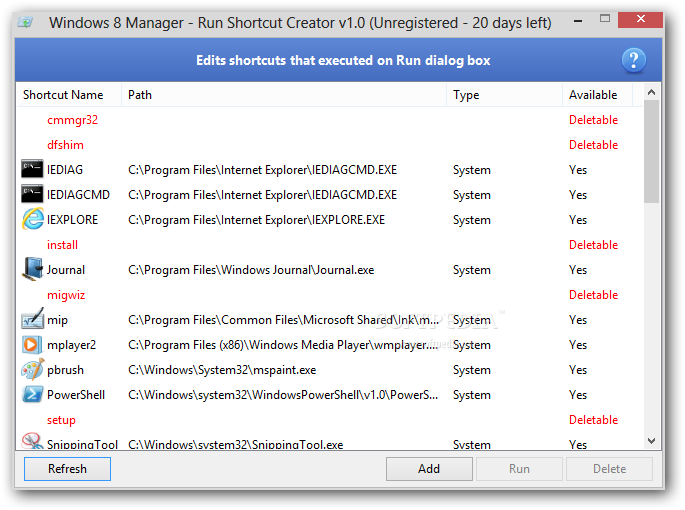The height and width of the screenshot is (510, 685).
Task: Click the Journal.exe path cell
Action: (251, 270)
